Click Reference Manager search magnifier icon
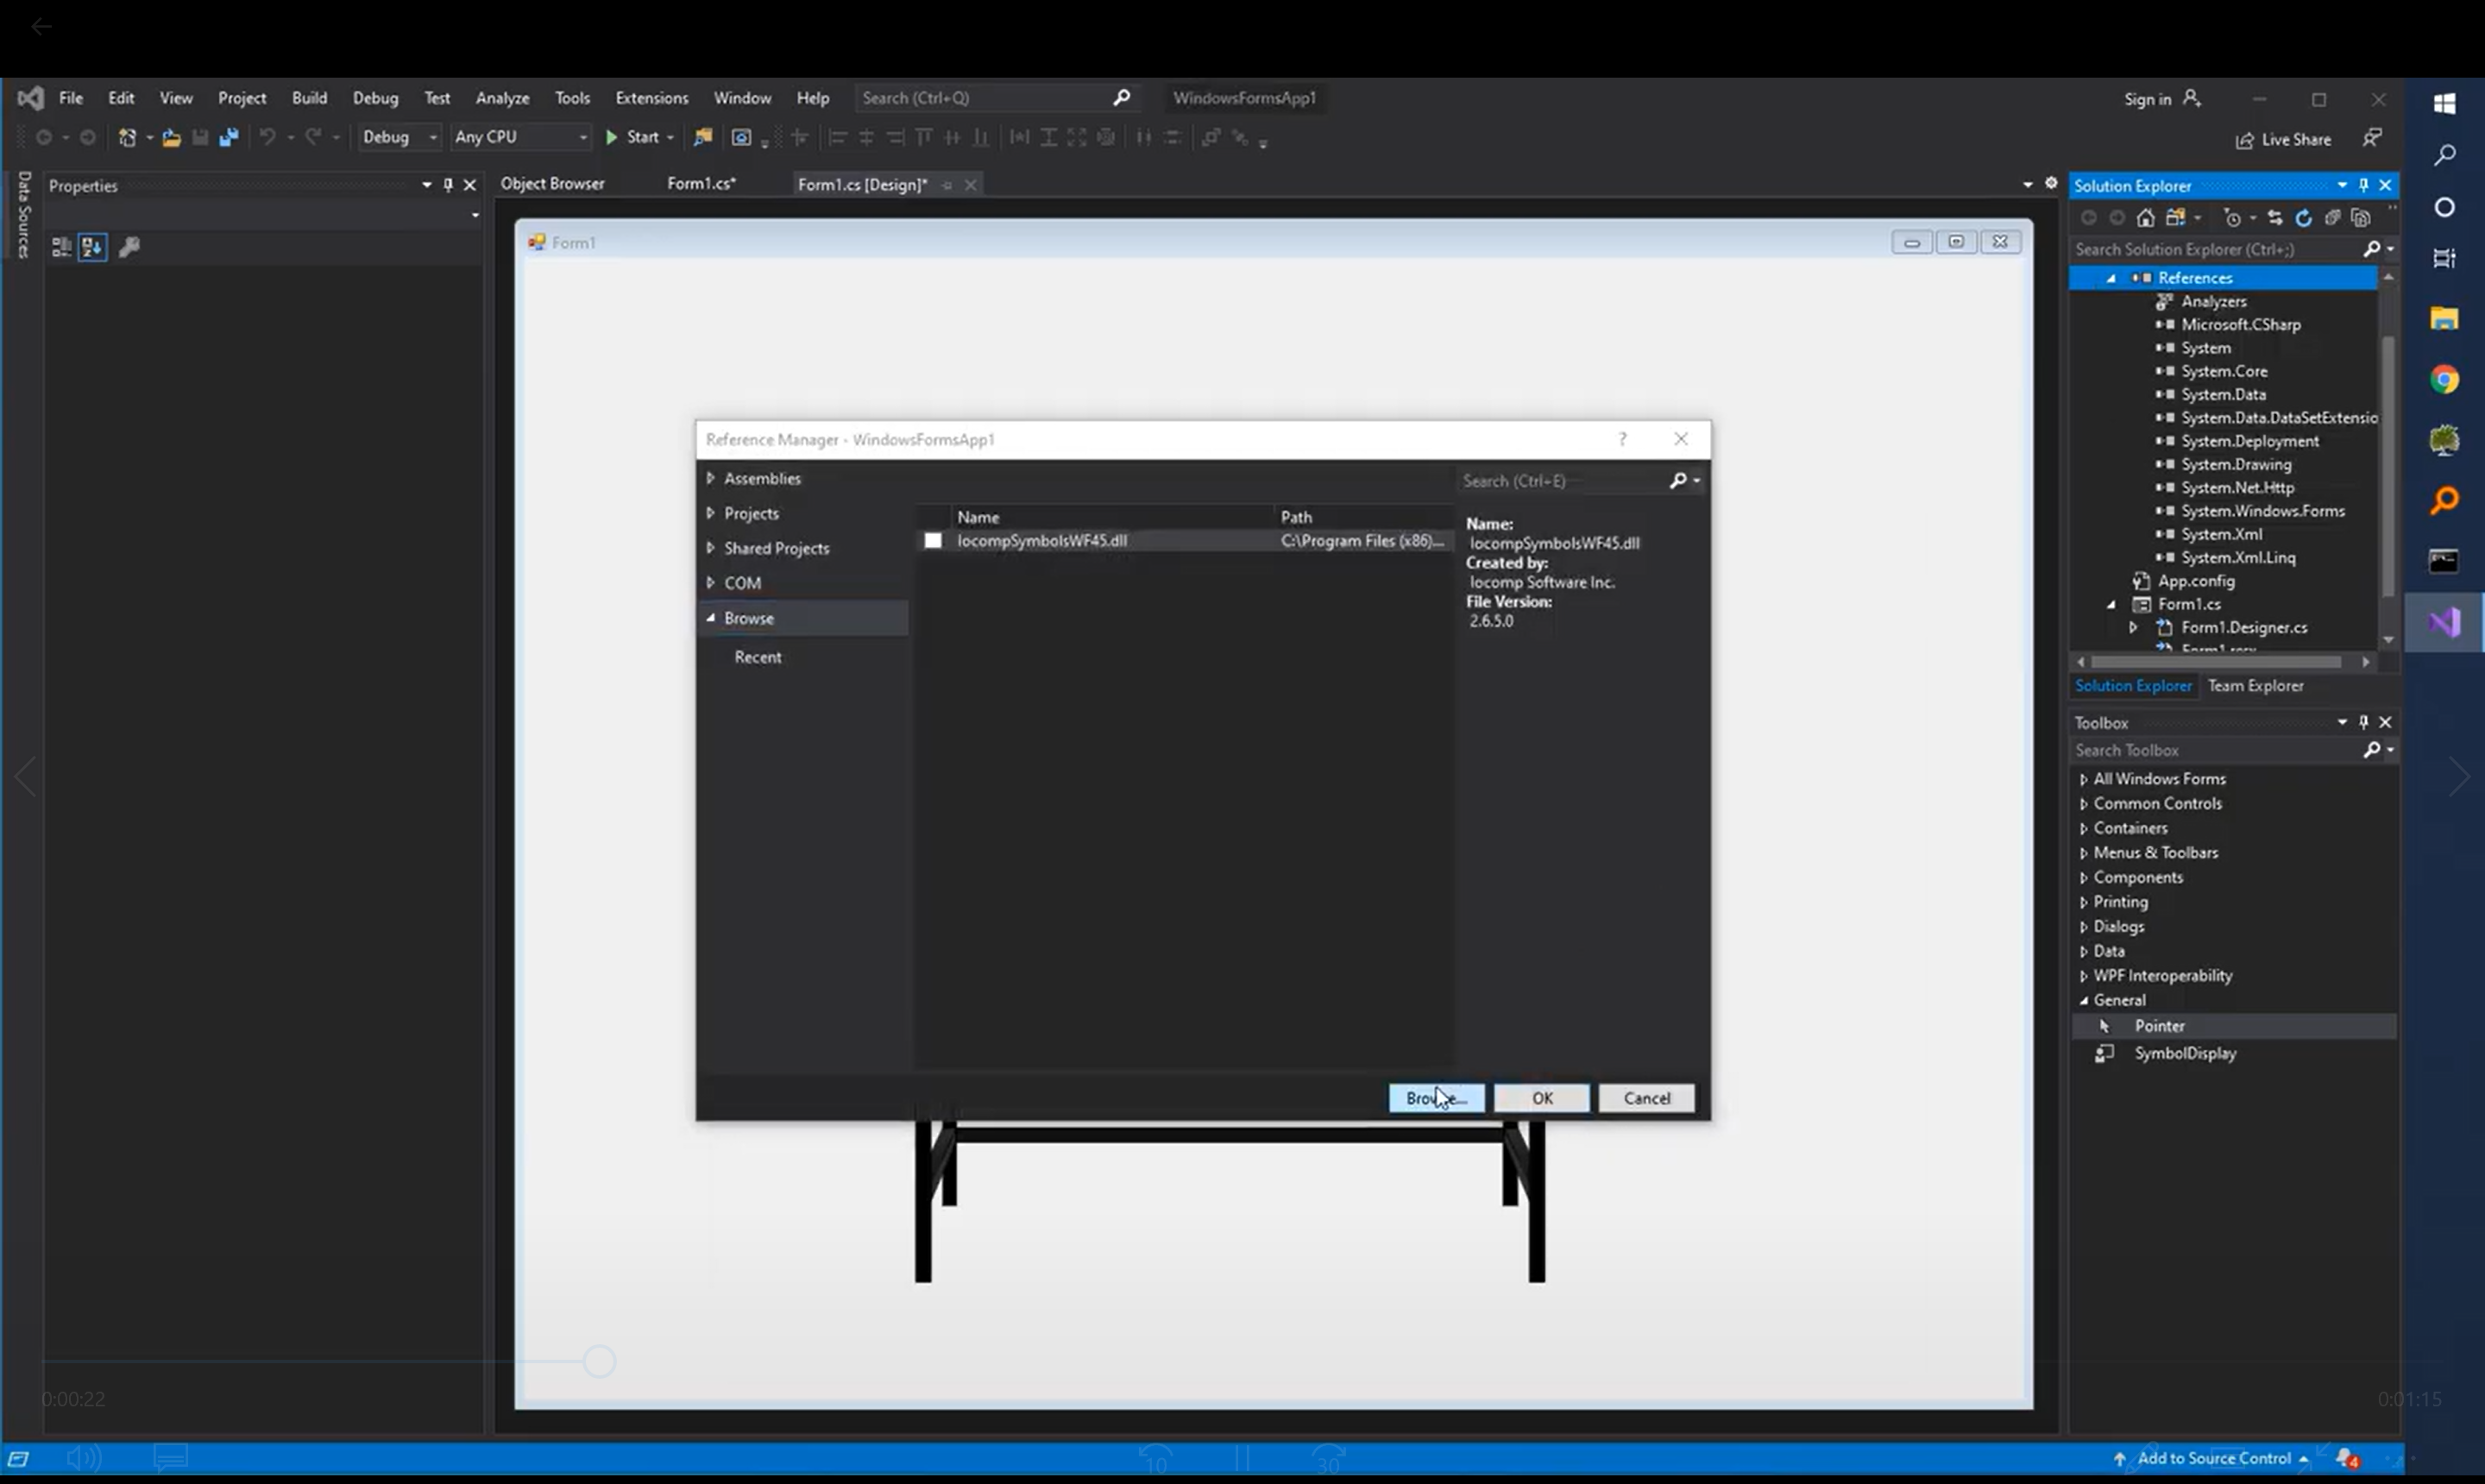Image resolution: width=2485 pixels, height=1484 pixels. tap(1678, 481)
